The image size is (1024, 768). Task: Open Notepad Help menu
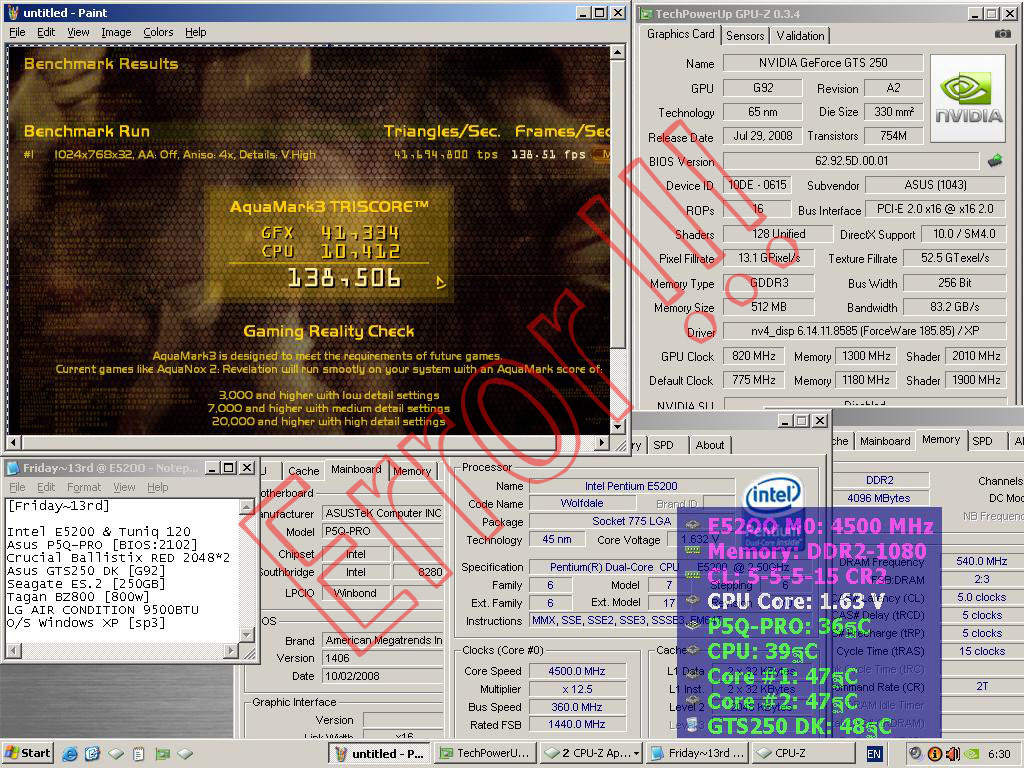(x=157, y=487)
